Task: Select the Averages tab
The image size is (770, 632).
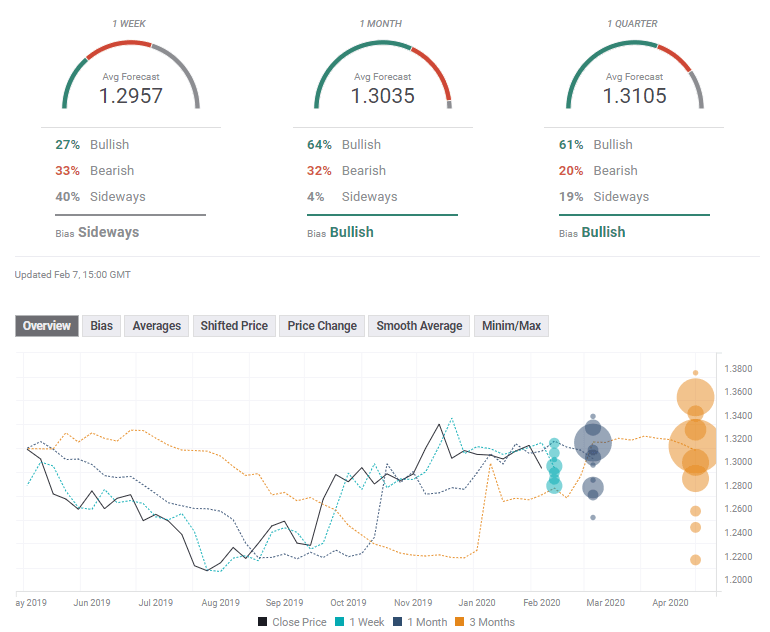Action: [x=157, y=326]
